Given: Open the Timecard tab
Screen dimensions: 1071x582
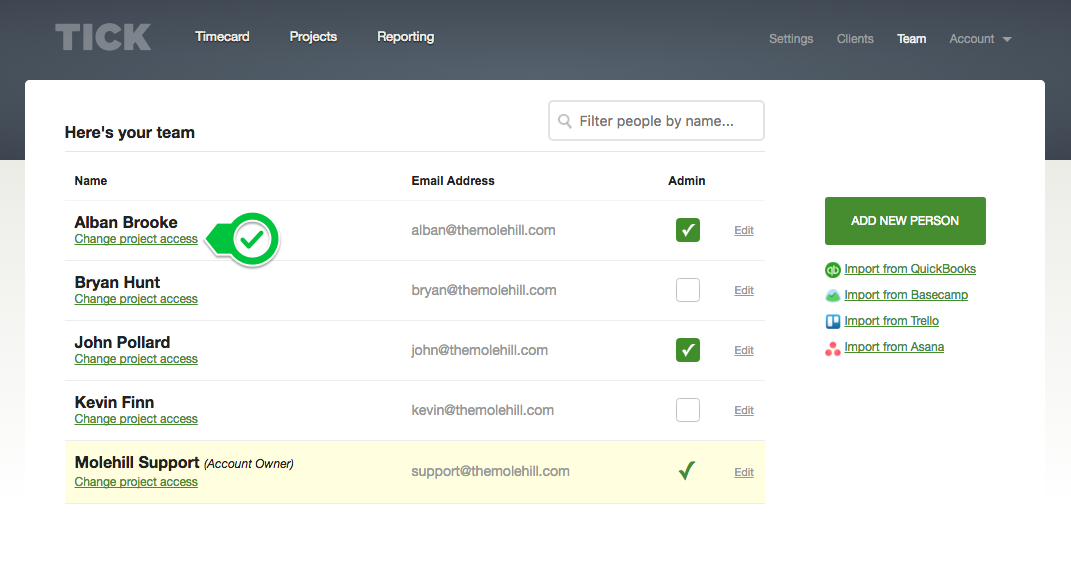Looking at the screenshot, I should click(x=222, y=37).
